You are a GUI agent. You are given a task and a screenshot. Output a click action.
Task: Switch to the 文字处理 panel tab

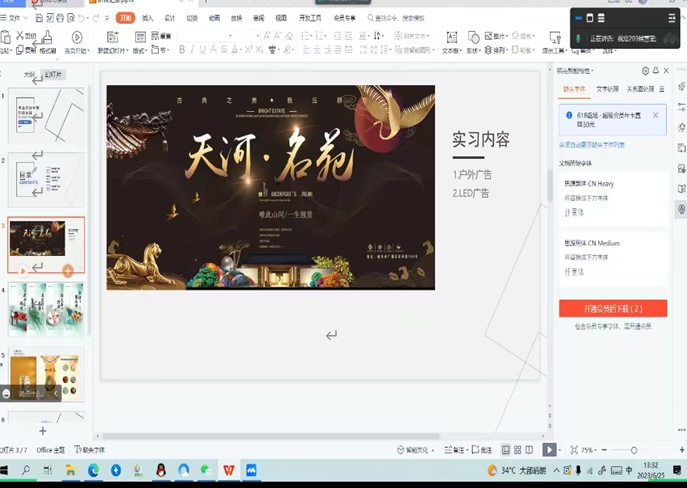[607, 89]
